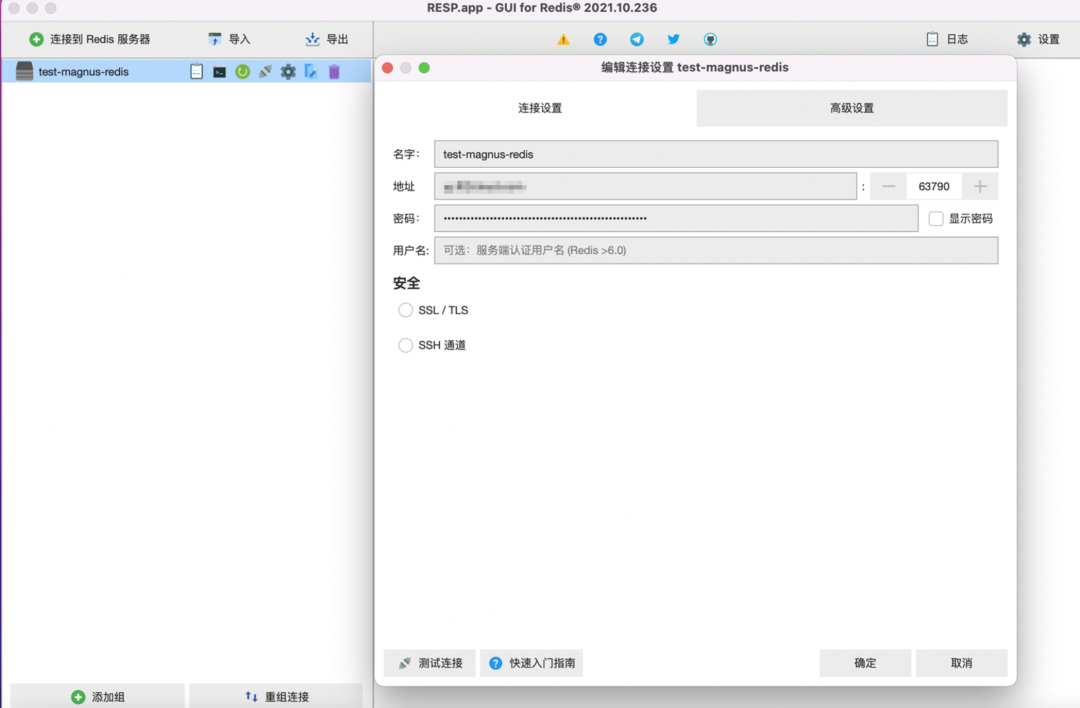Click the port number field 63790
This screenshot has width=1080, height=708.
(x=934, y=186)
